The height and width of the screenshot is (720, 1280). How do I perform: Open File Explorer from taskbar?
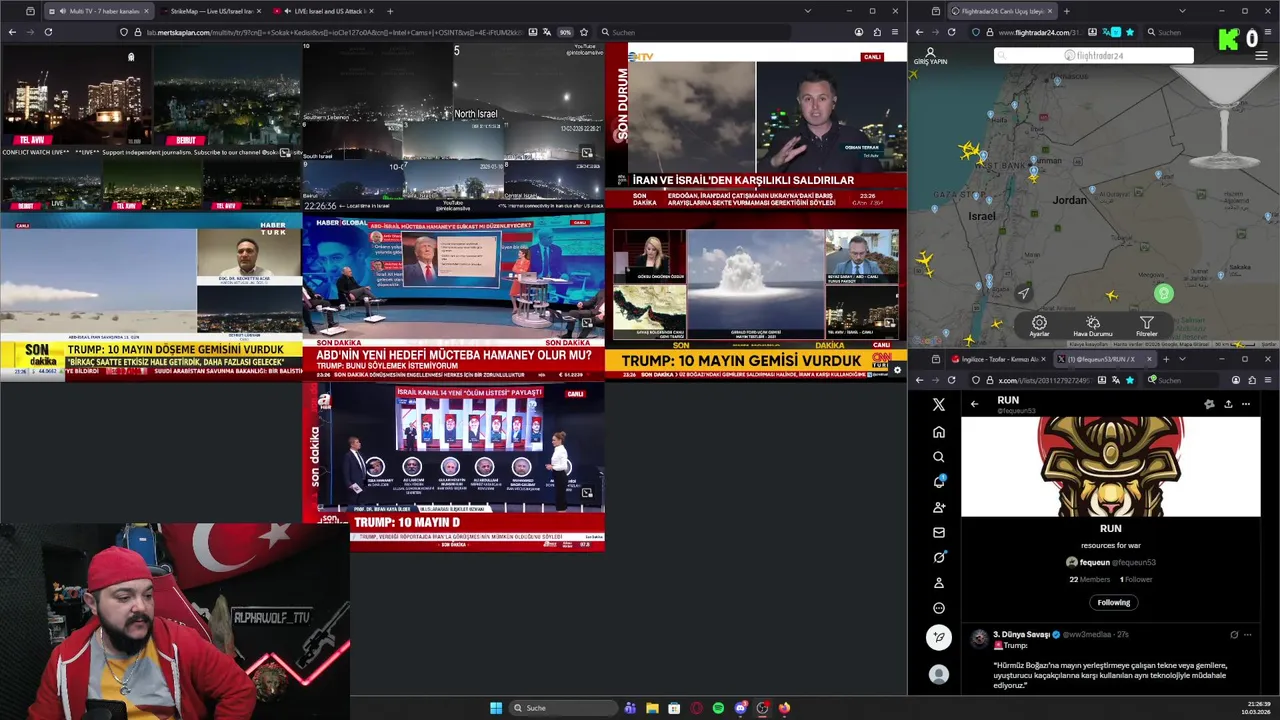tap(652, 708)
